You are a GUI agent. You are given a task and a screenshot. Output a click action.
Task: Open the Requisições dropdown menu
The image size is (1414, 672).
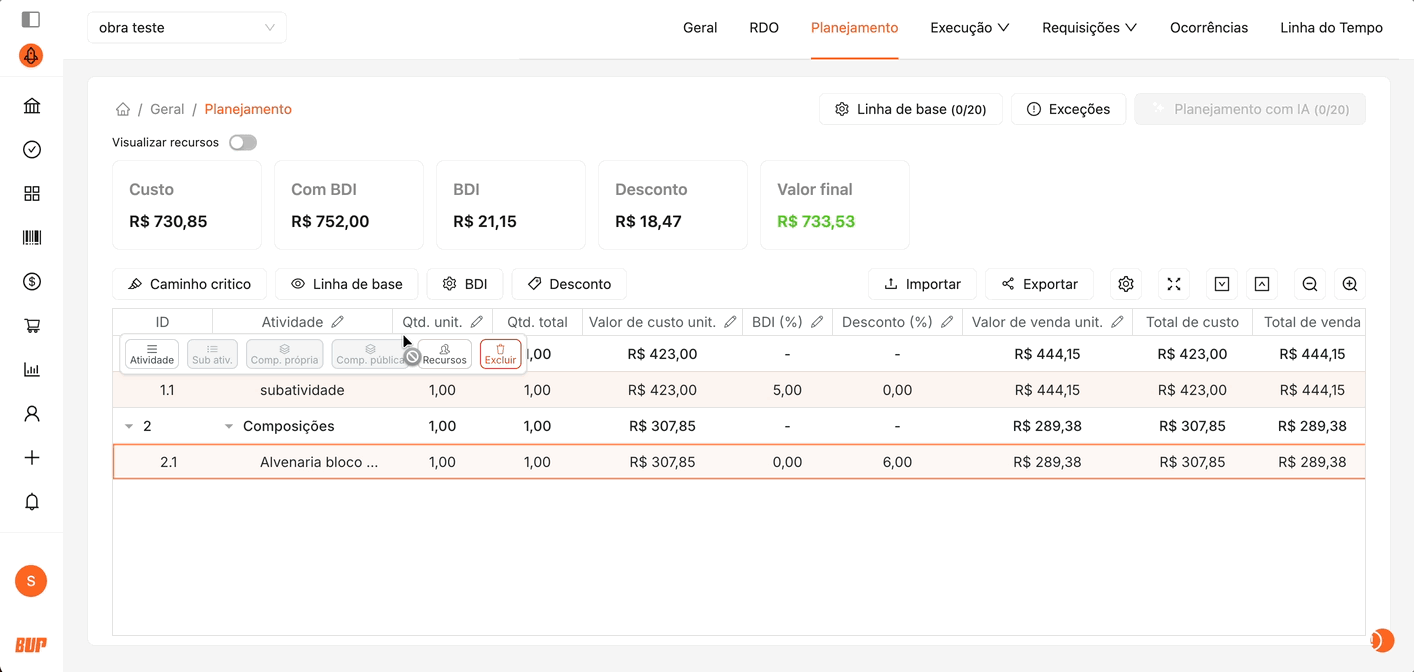coord(1089,28)
